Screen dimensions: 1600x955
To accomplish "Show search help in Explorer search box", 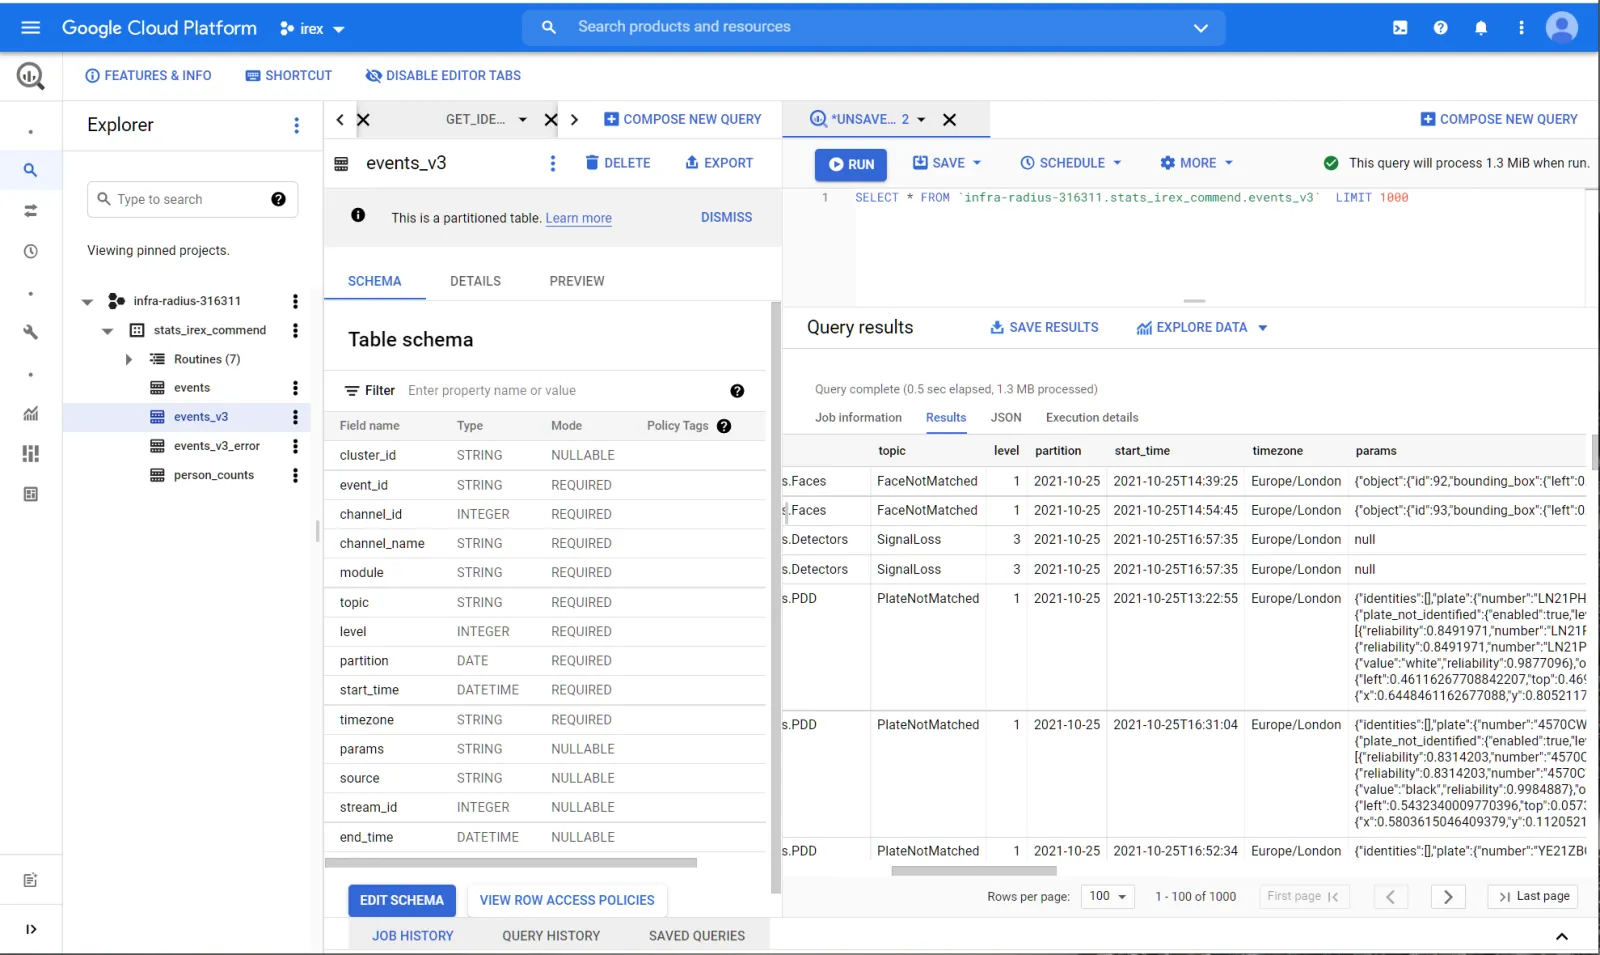I will click(x=279, y=199).
